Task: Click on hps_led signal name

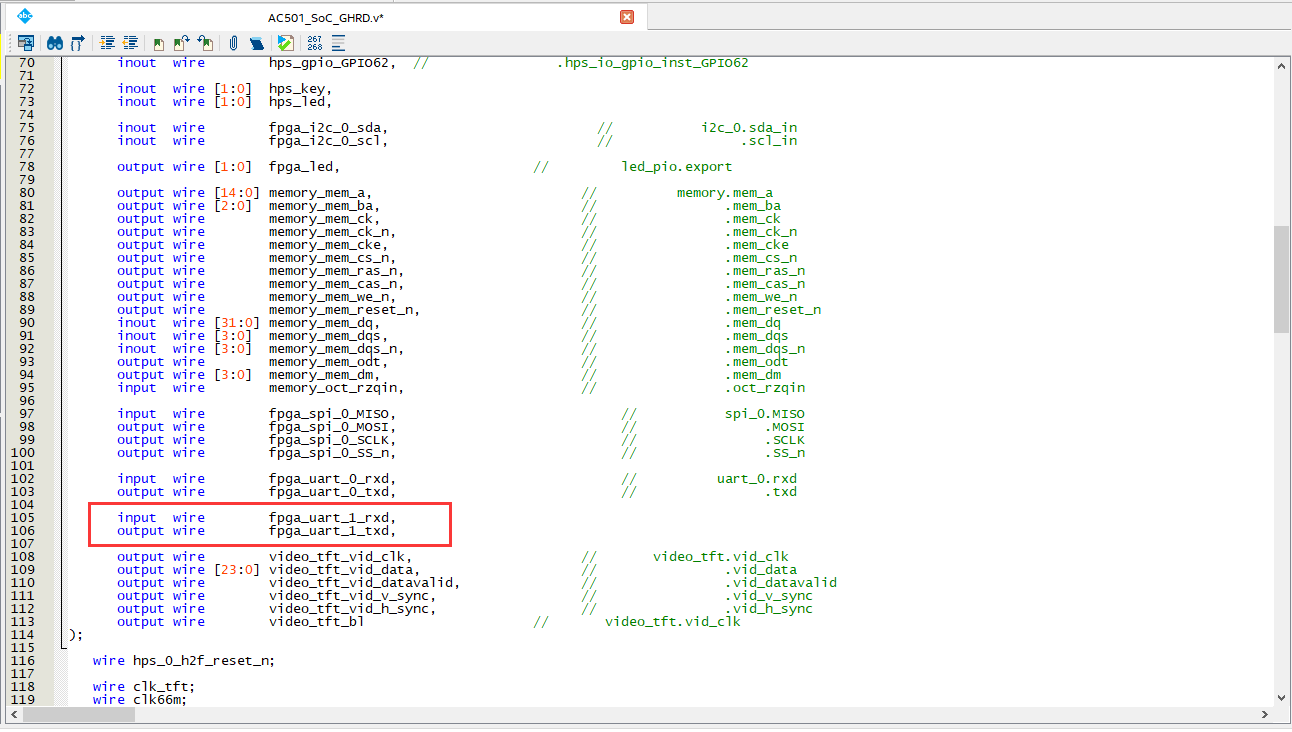Action: (297, 102)
